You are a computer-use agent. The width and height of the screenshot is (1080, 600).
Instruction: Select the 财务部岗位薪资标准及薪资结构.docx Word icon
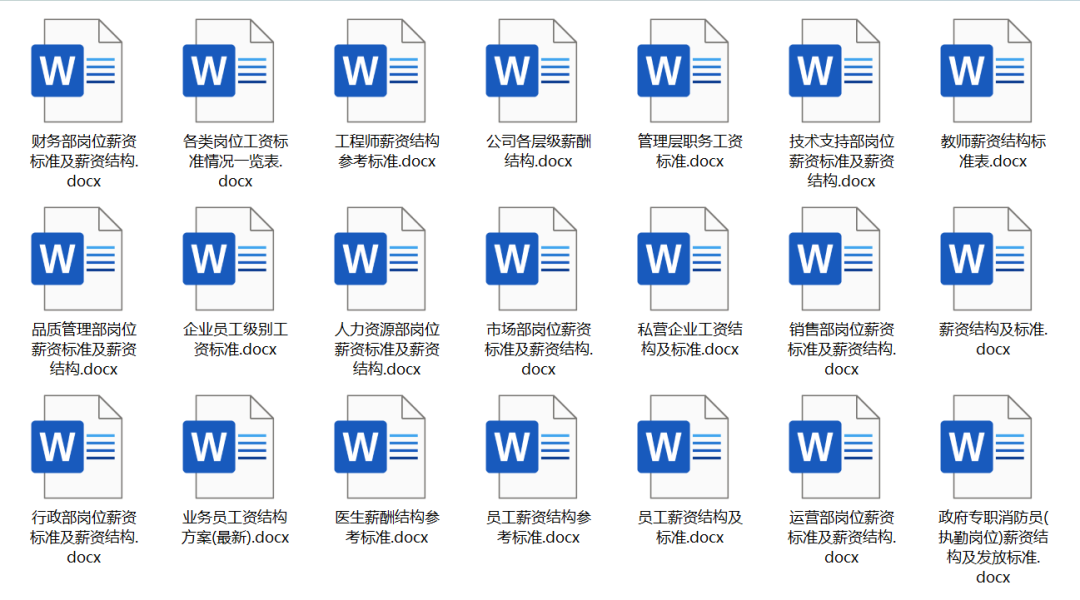(77, 71)
